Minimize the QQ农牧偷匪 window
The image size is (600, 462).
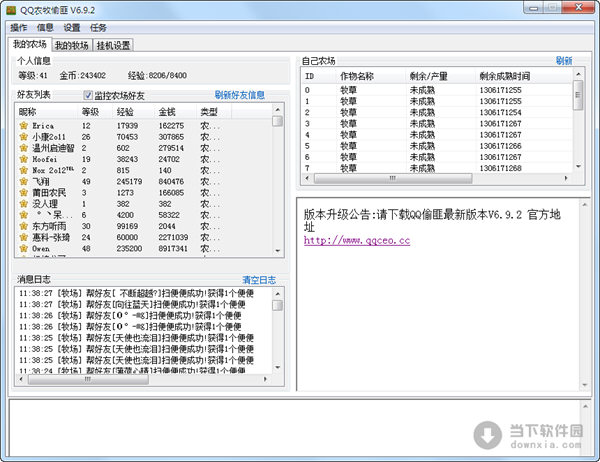point(533,8)
